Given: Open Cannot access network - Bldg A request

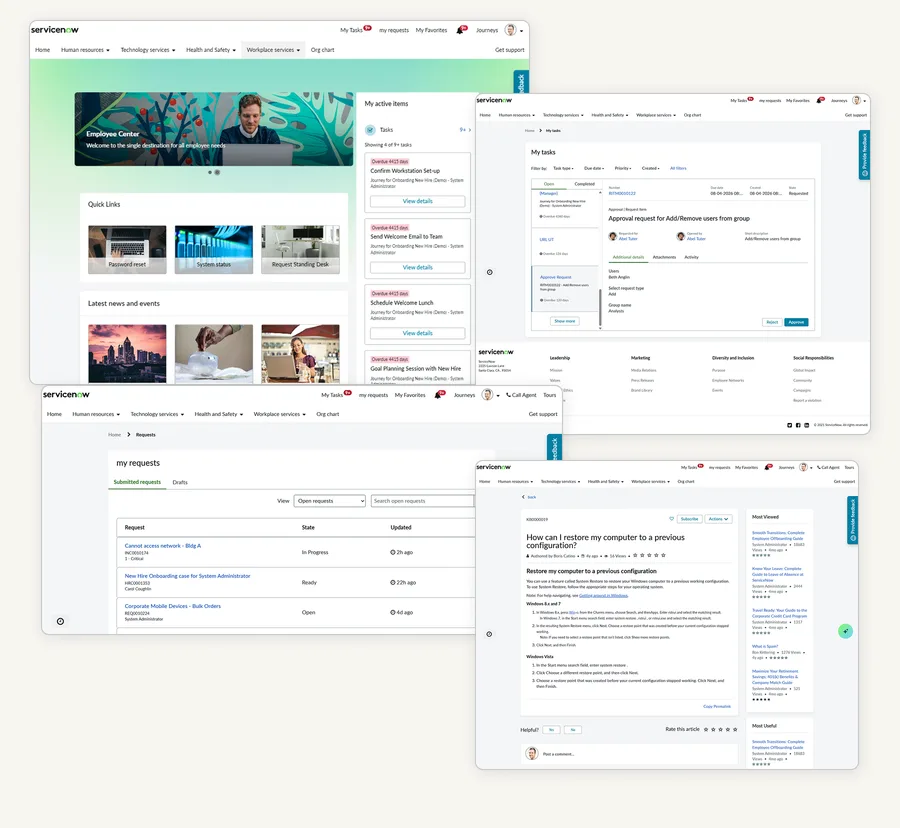Looking at the screenshot, I should pyautogui.click(x=163, y=546).
